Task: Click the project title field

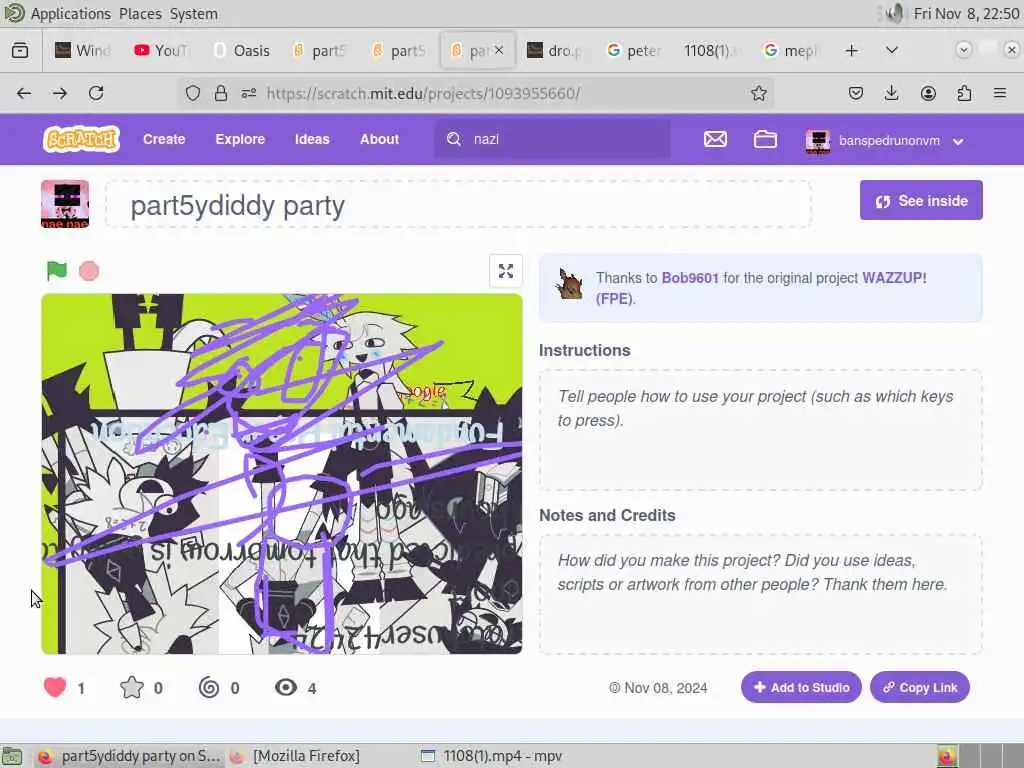Action: click(x=458, y=205)
